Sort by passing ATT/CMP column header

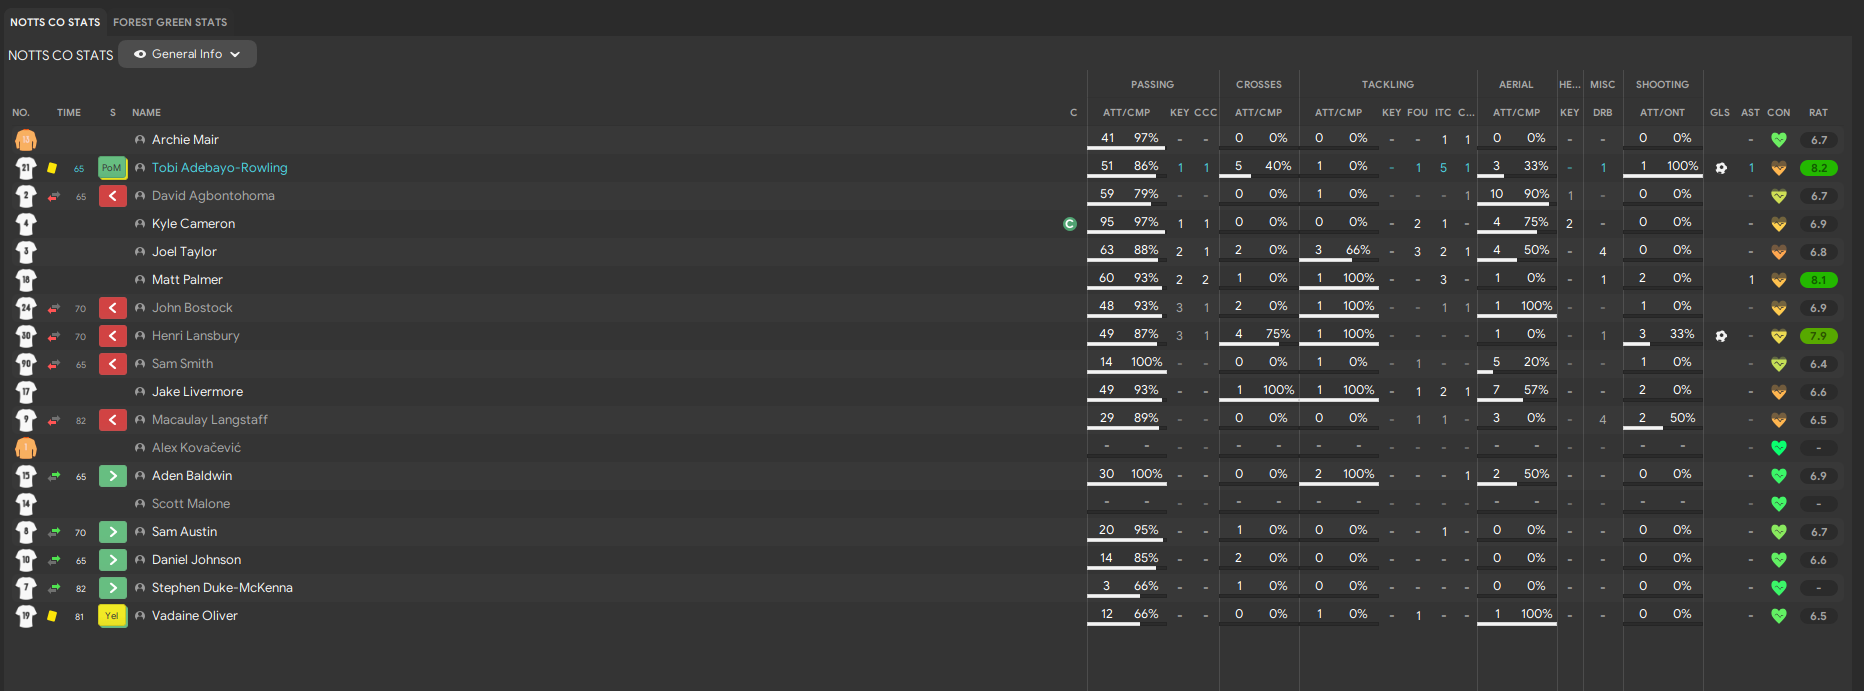point(1126,113)
